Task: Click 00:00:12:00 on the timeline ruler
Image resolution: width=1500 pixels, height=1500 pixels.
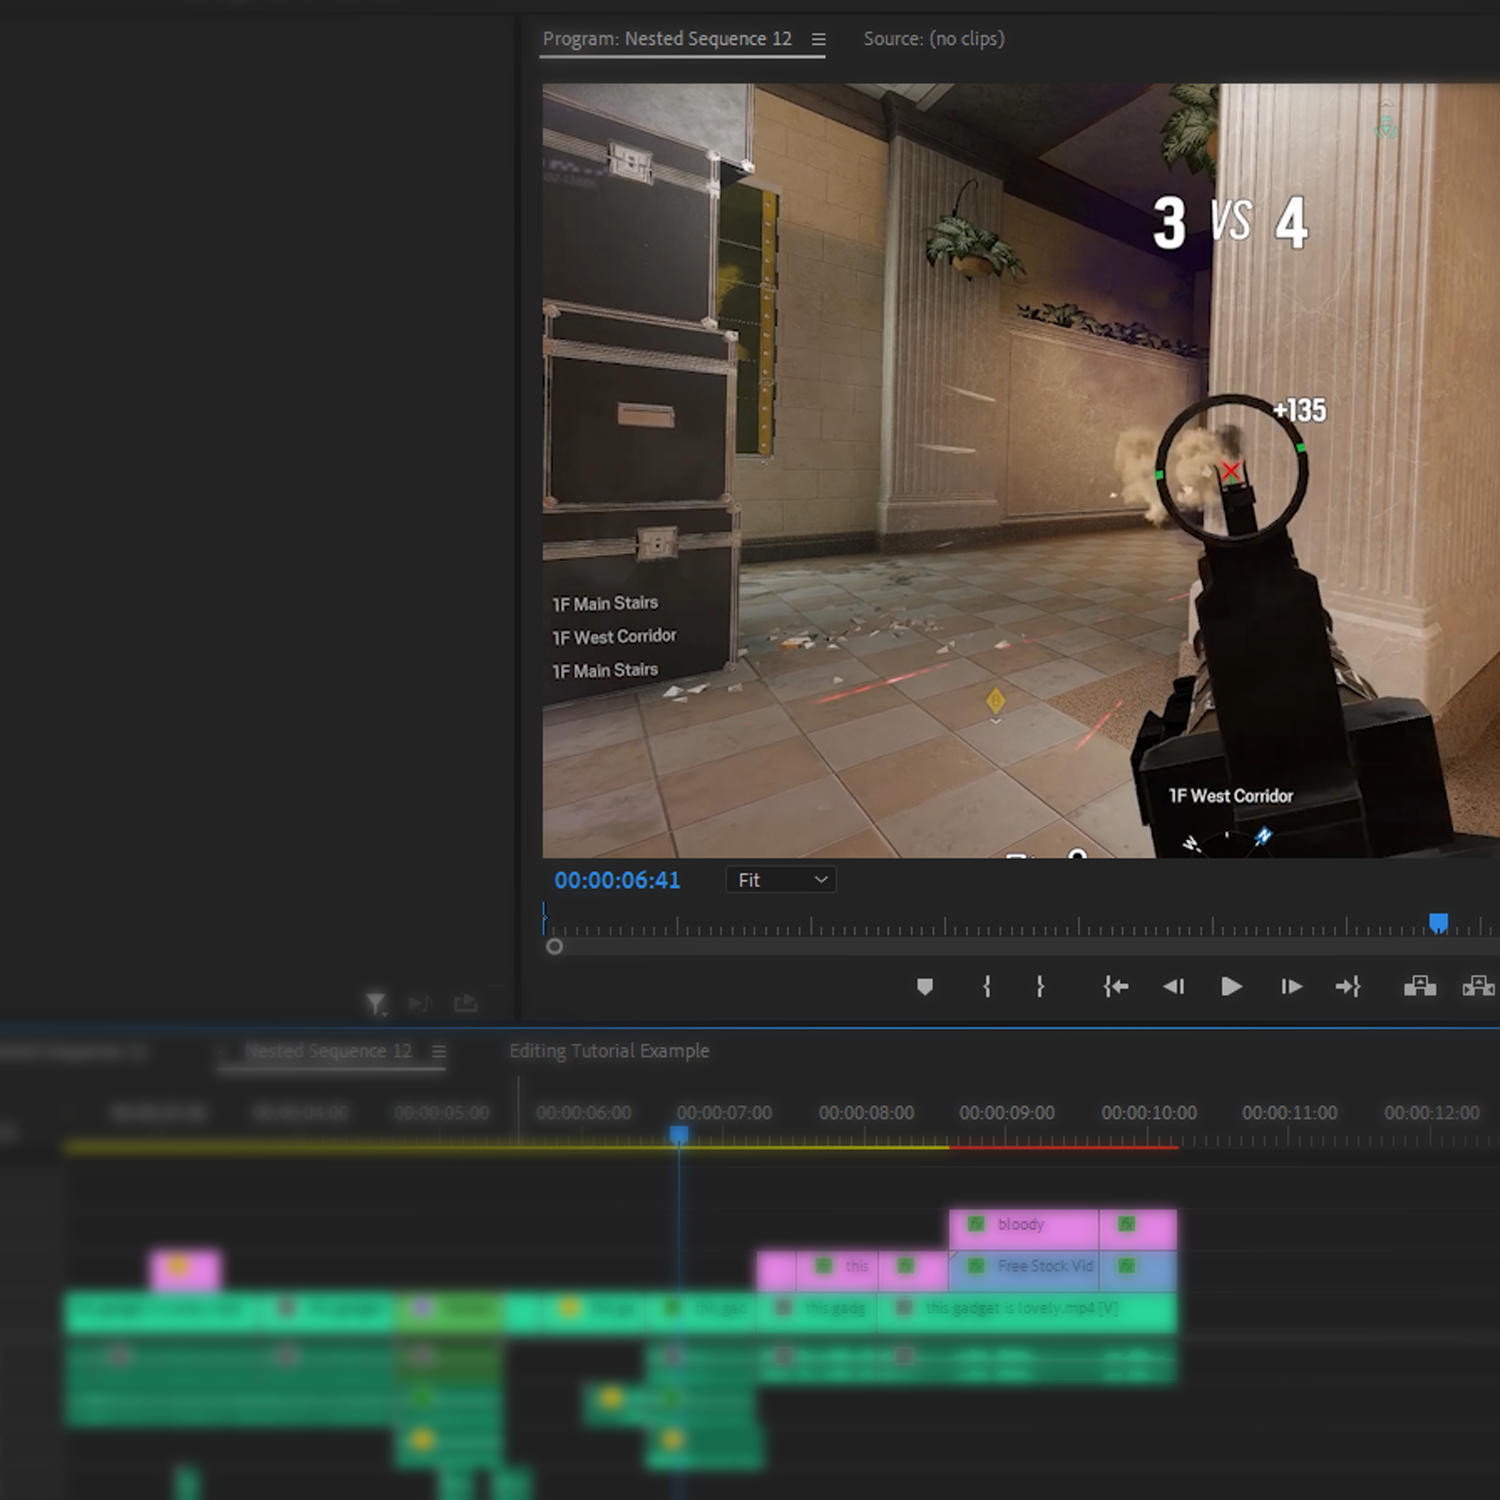Action: click(x=1432, y=1113)
